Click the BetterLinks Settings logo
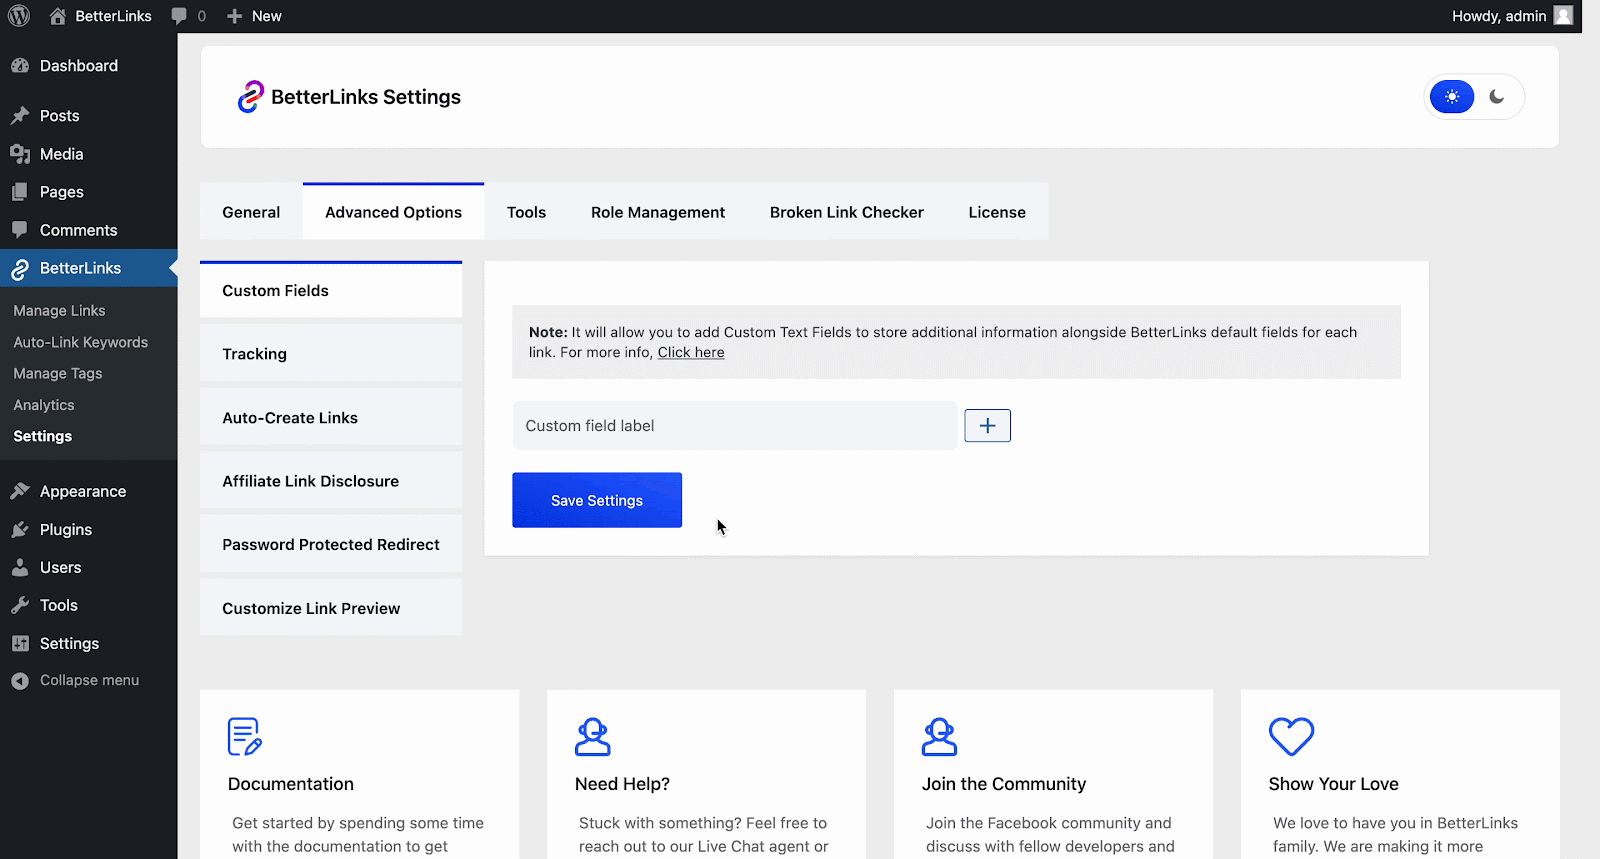This screenshot has height=859, width=1600. (x=250, y=97)
